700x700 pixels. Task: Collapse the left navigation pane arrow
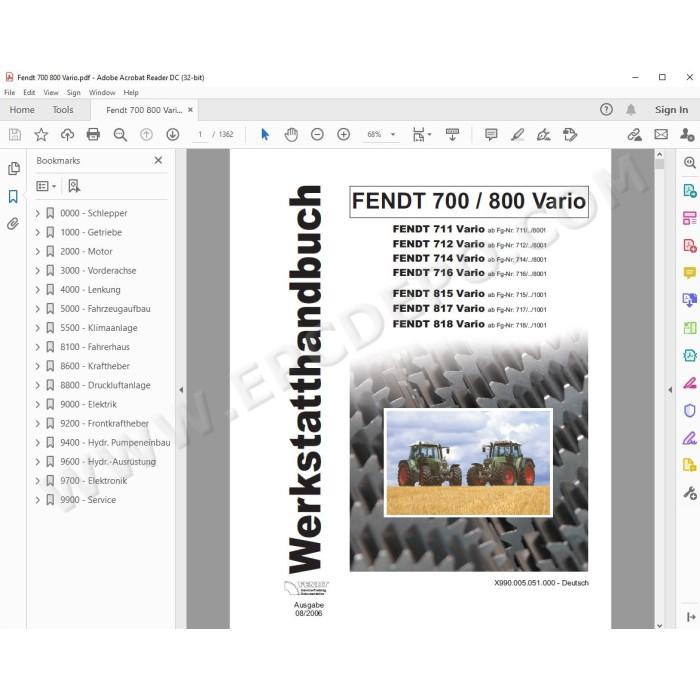point(181,390)
